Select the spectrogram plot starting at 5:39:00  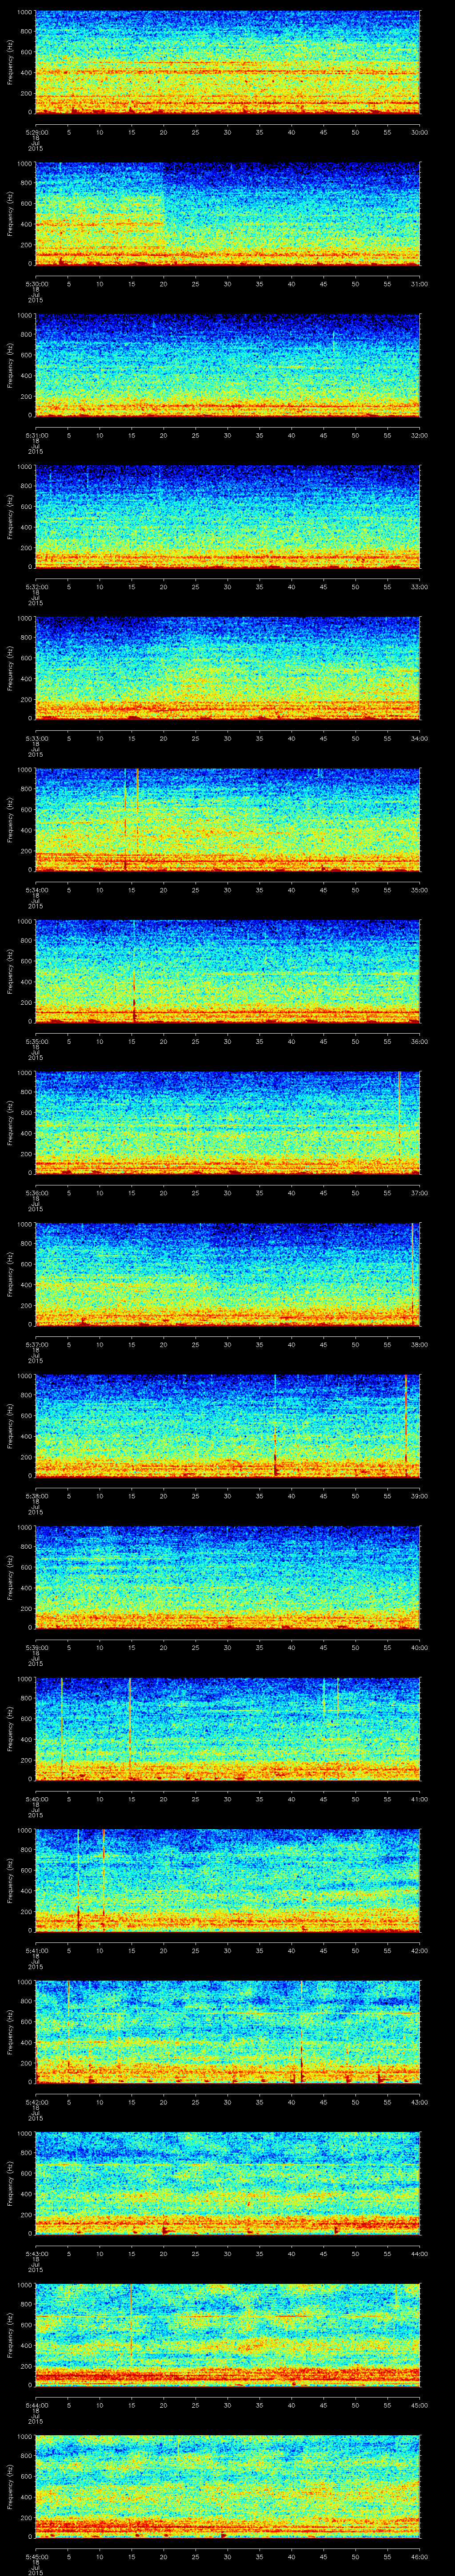[x=227, y=1577]
